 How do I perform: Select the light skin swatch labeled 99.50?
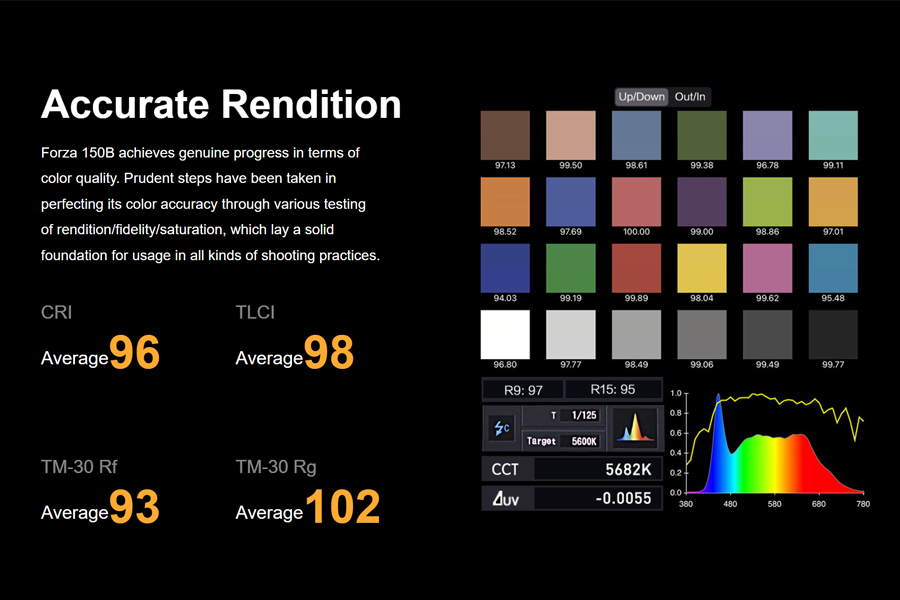pos(571,135)
